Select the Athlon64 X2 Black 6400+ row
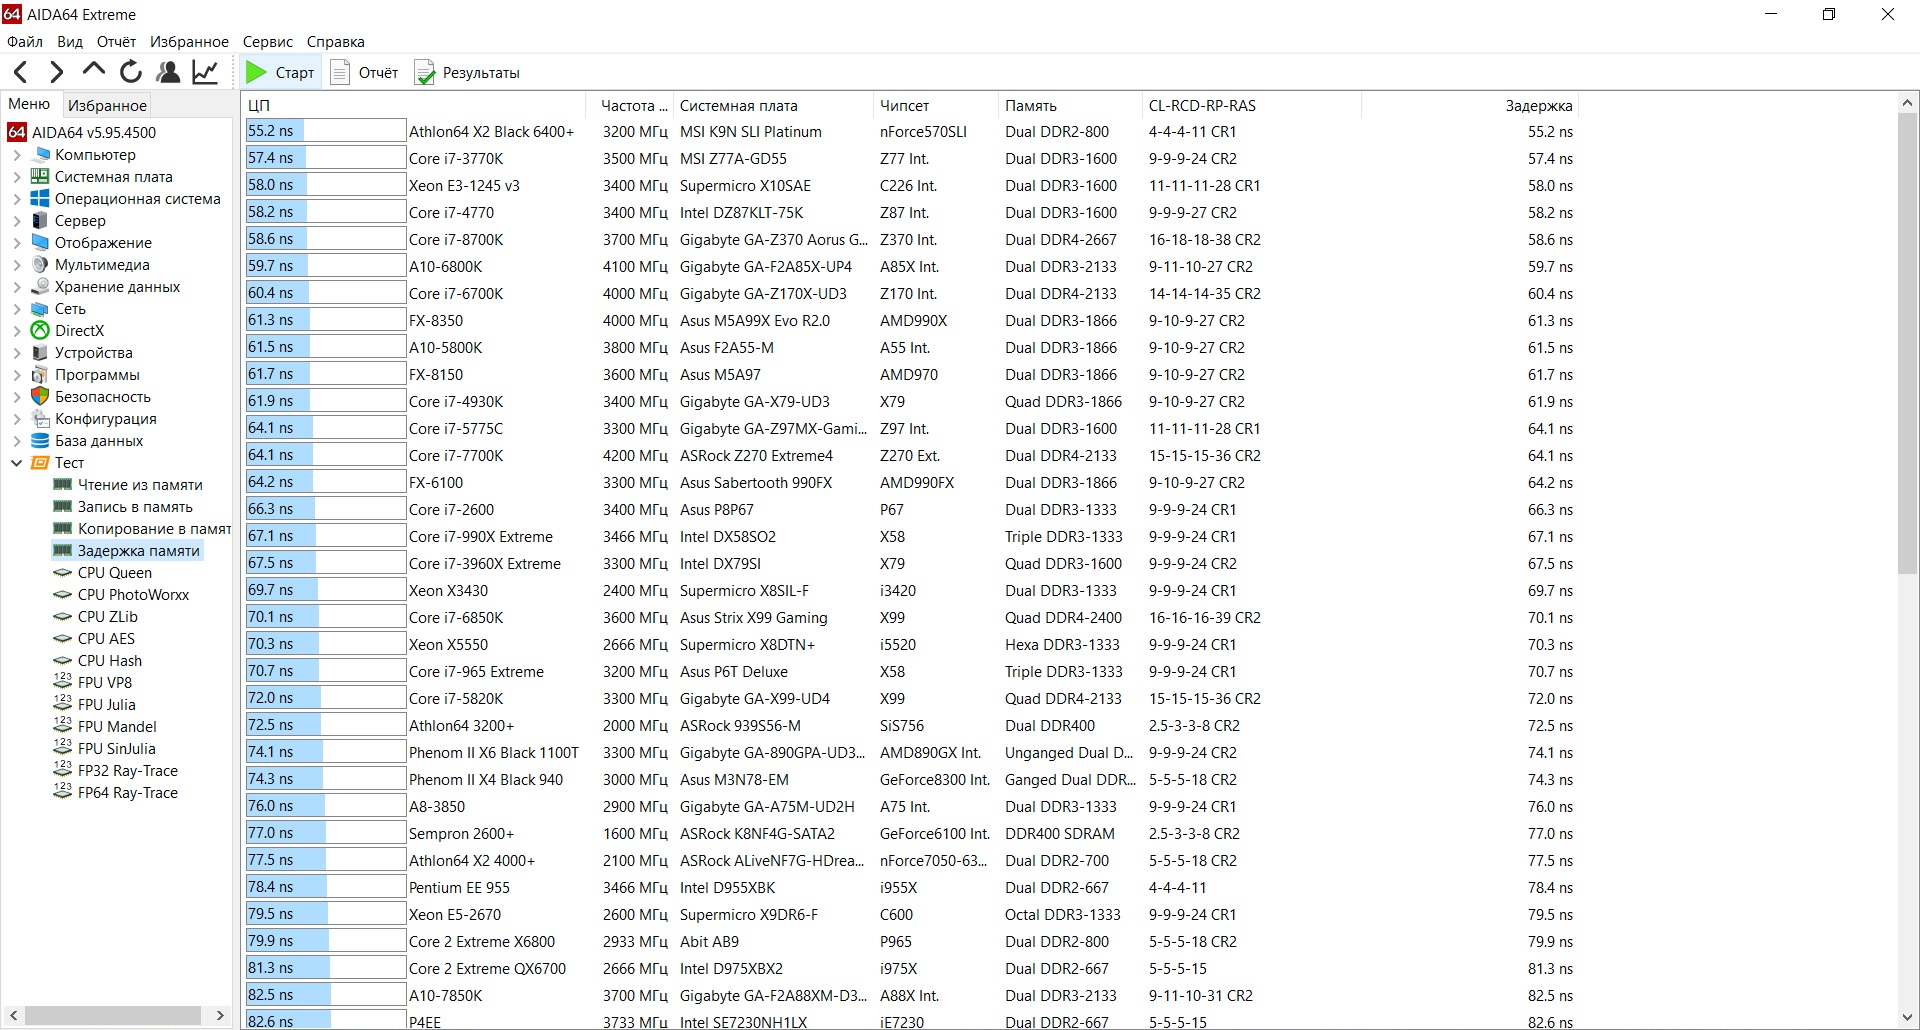This screenshot has width=1920, height=1030. 910,132
